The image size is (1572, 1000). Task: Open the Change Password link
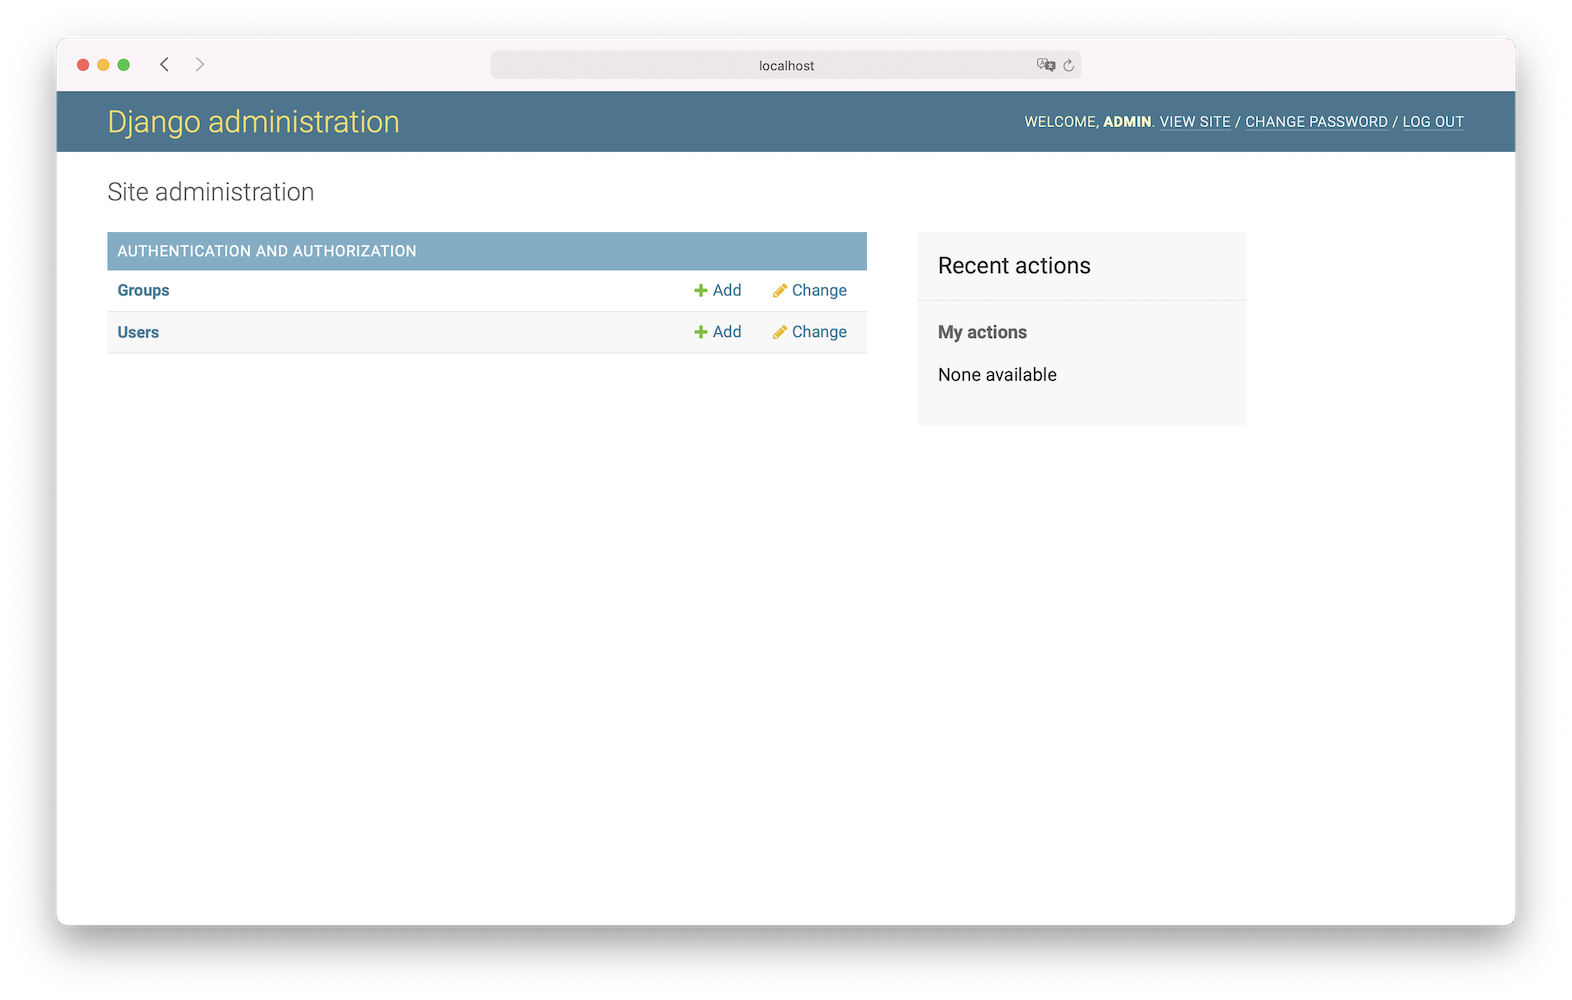[x=1316, y=122]
